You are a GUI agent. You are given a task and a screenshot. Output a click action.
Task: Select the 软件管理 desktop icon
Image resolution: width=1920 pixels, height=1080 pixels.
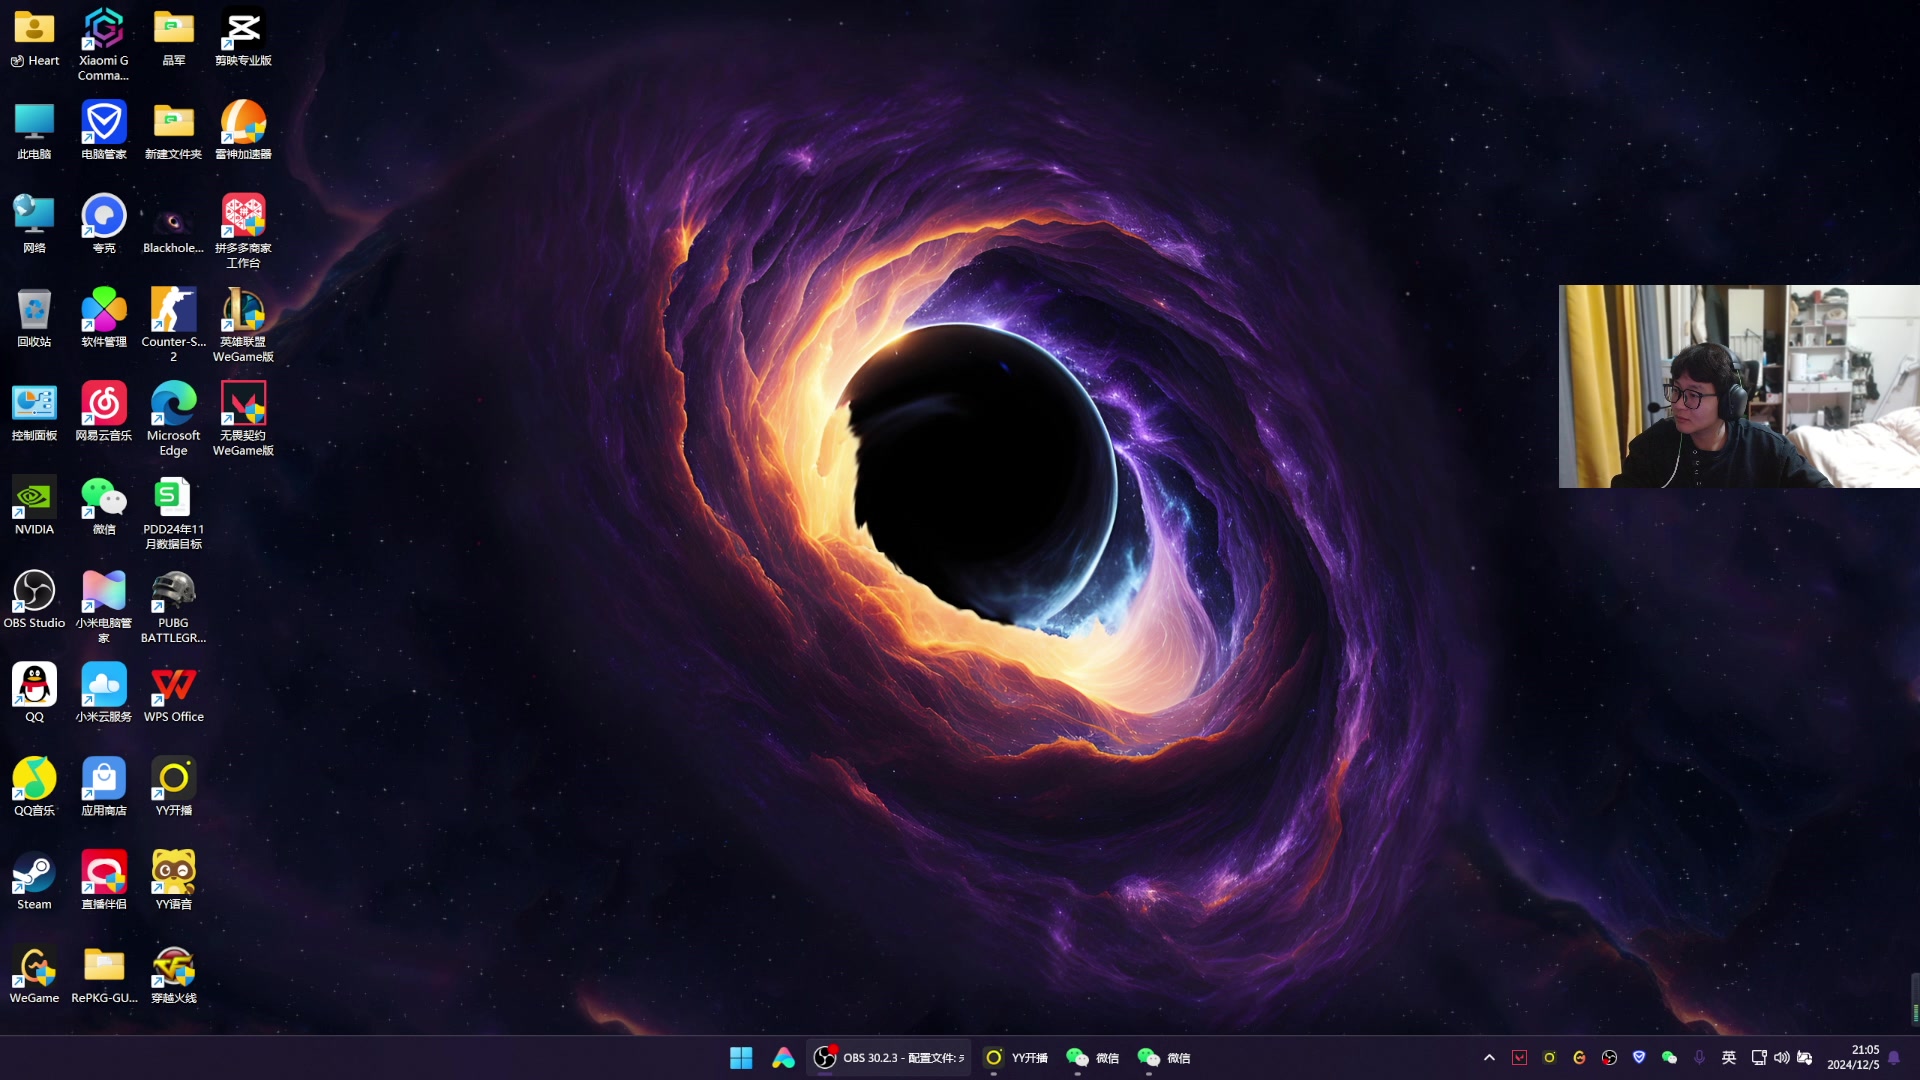pos(103,318)
